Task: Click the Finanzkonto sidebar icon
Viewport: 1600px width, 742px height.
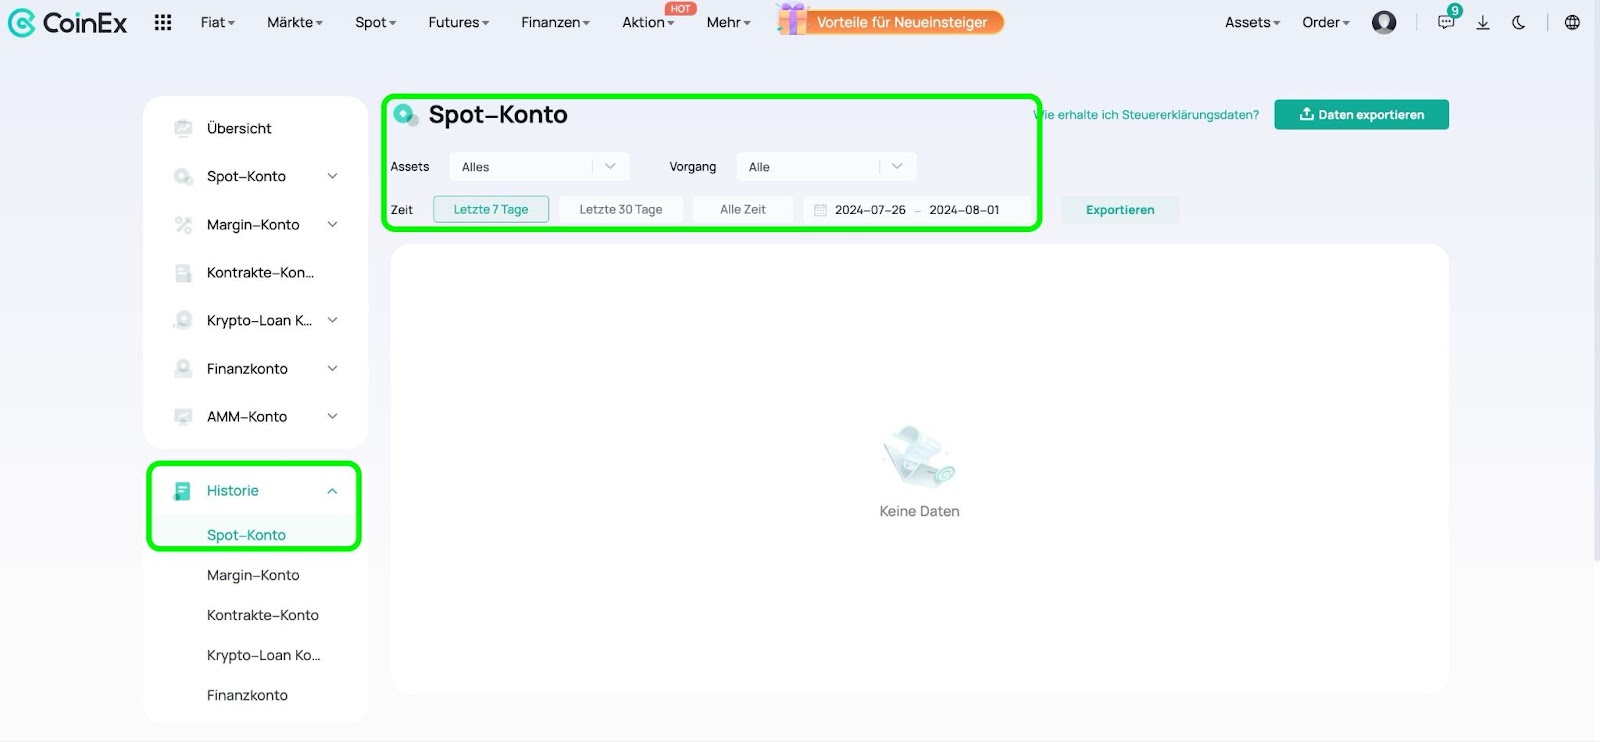Action: [x=183, y=368]
